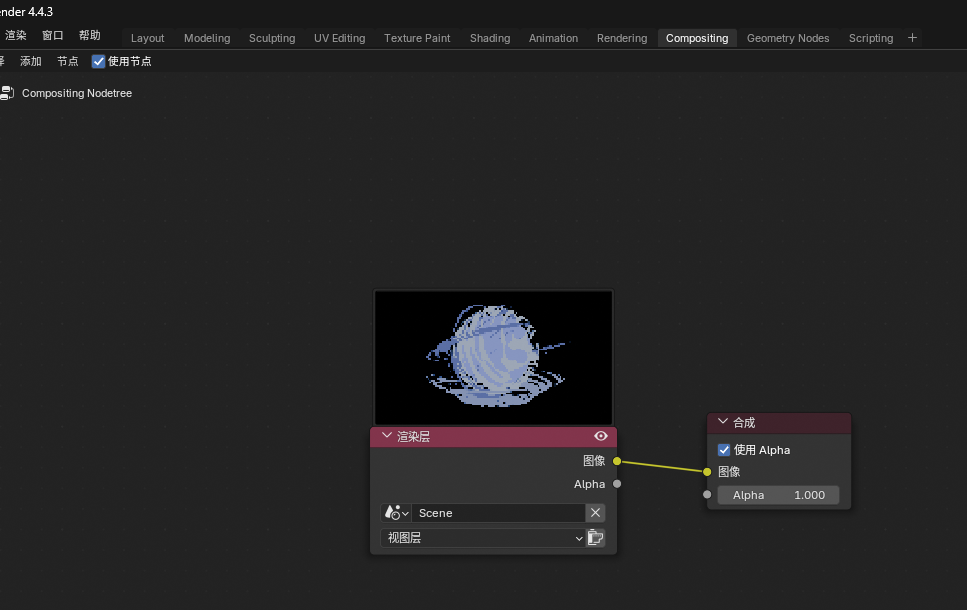Screen dimensions: 967x610
Task: Toggle preview eye on the 渲染层 node
Action: pos(601,436)
